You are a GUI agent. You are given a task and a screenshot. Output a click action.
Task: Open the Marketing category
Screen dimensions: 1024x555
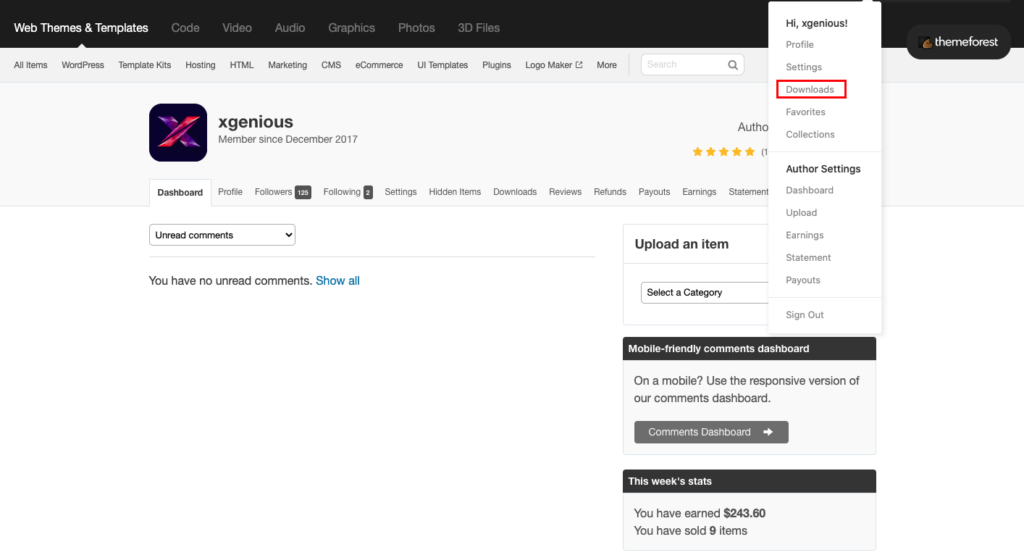click(287, 65)
